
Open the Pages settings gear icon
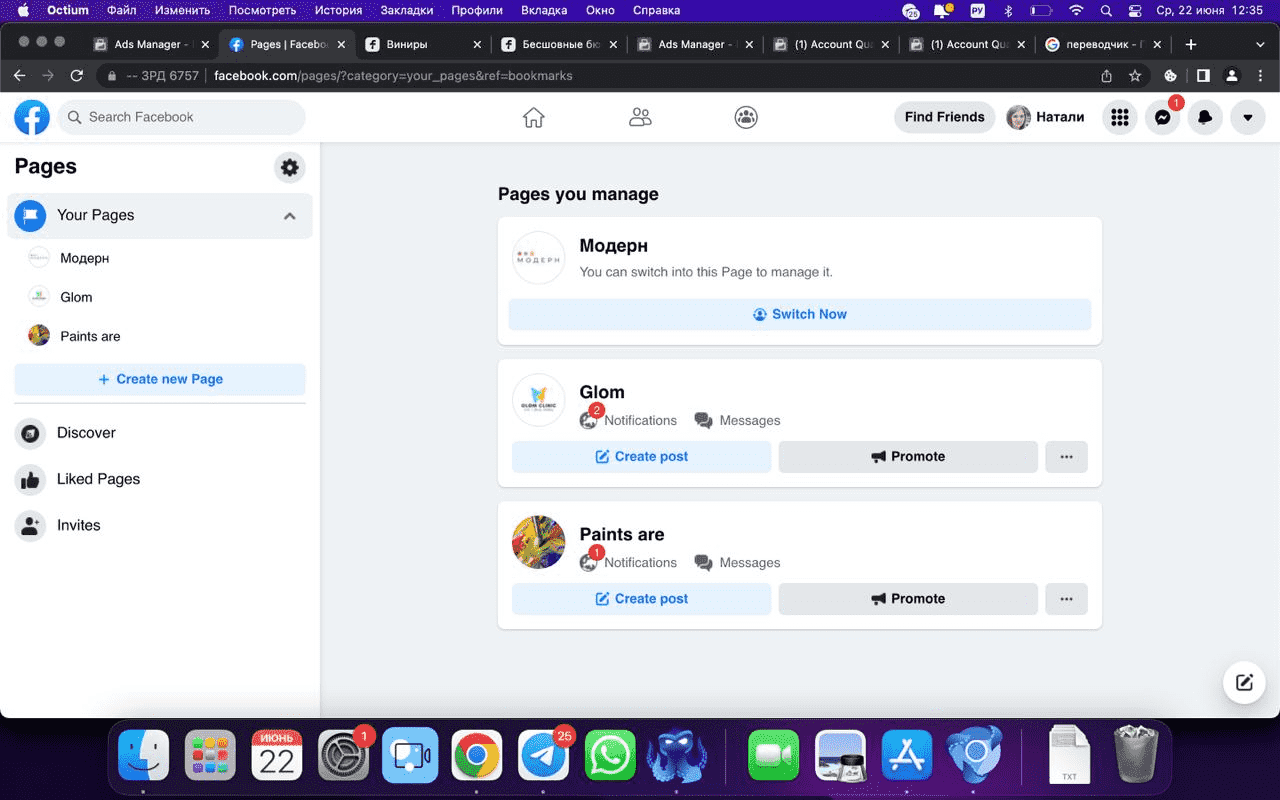(290, 168)
